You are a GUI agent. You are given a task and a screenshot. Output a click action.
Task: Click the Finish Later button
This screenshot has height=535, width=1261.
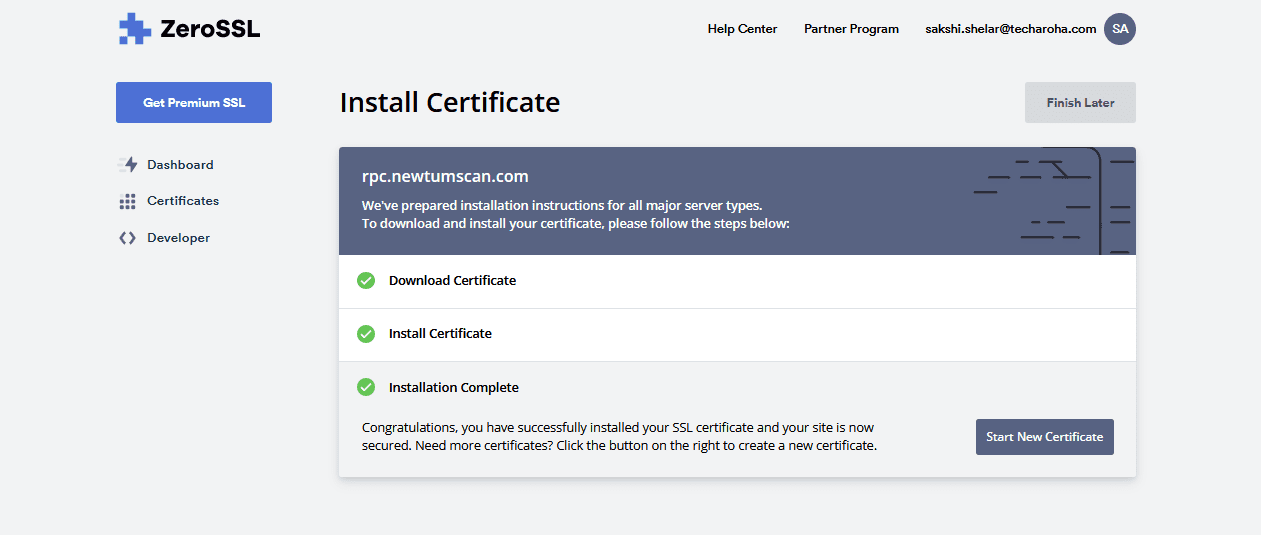[x=1080, y=103]
